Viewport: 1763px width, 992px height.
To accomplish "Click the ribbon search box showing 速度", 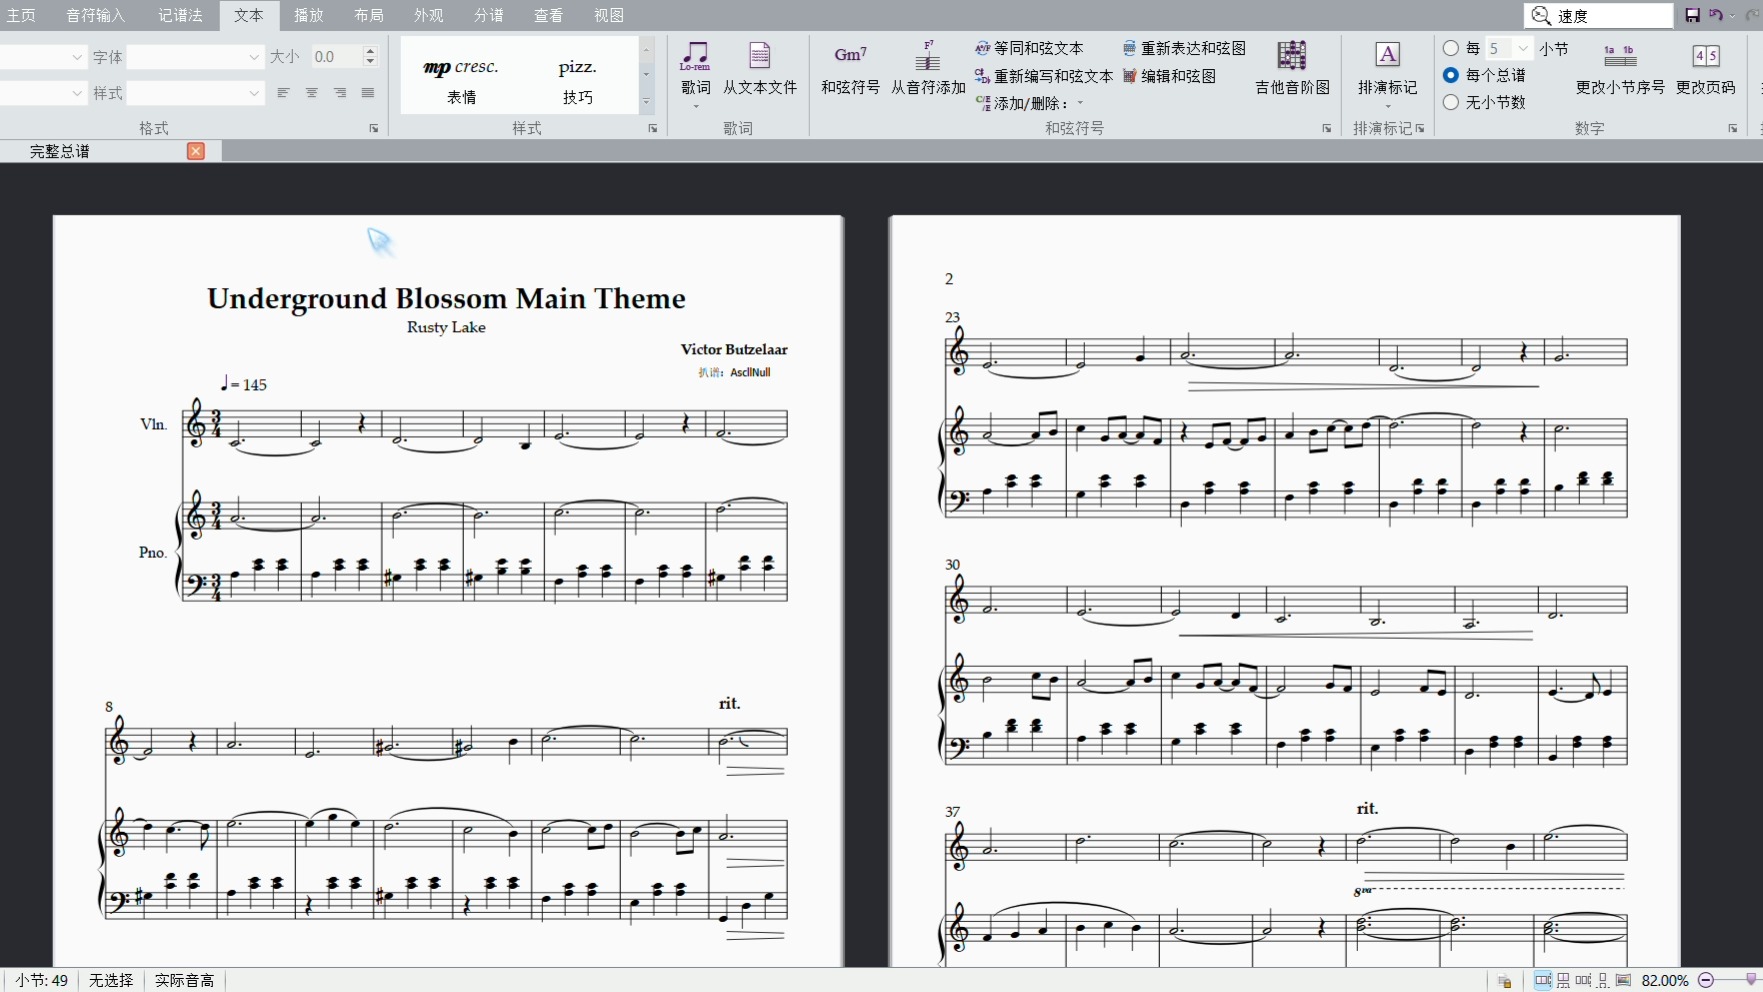I will (1598, 15).
